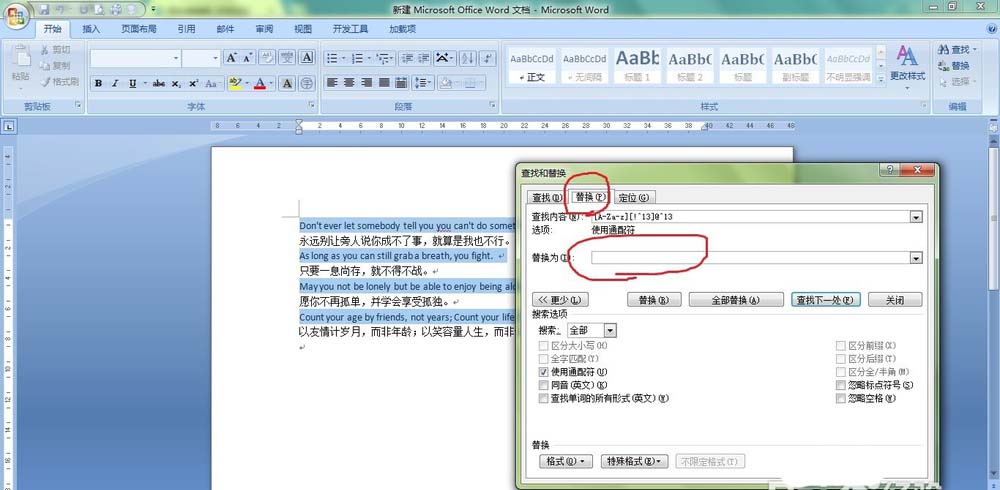Screen dimensions: 1000x490
Task: Click the character shading (A) icon
Action: pos(287,84)
